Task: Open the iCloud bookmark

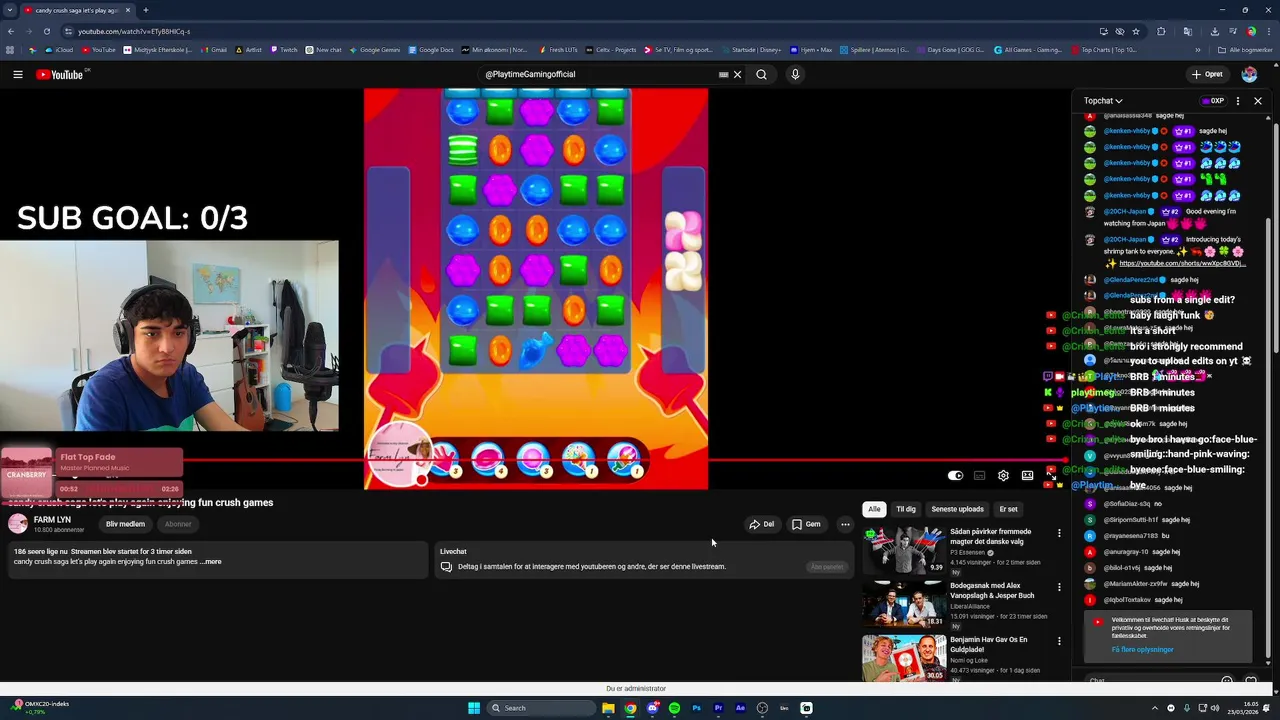Action: [59, 50]
